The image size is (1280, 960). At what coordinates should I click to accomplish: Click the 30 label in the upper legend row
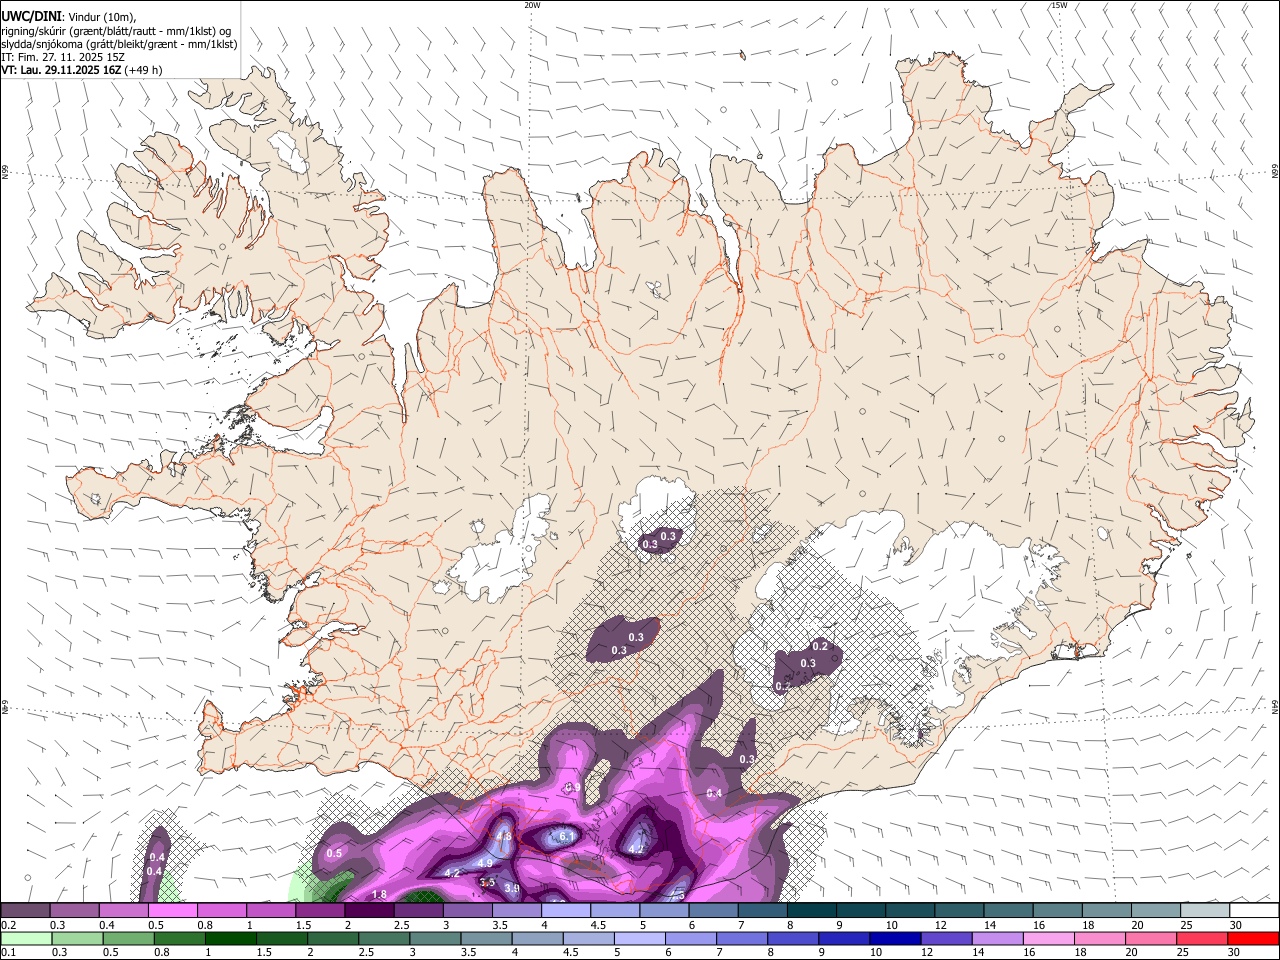(x=1236, y=925)
